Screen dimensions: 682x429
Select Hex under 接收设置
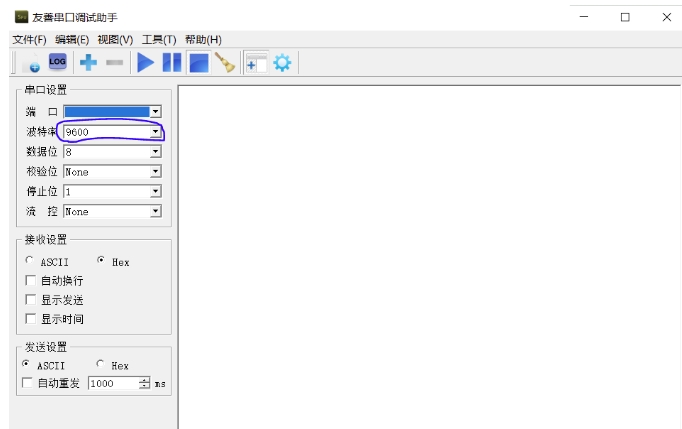pos(101,260)
